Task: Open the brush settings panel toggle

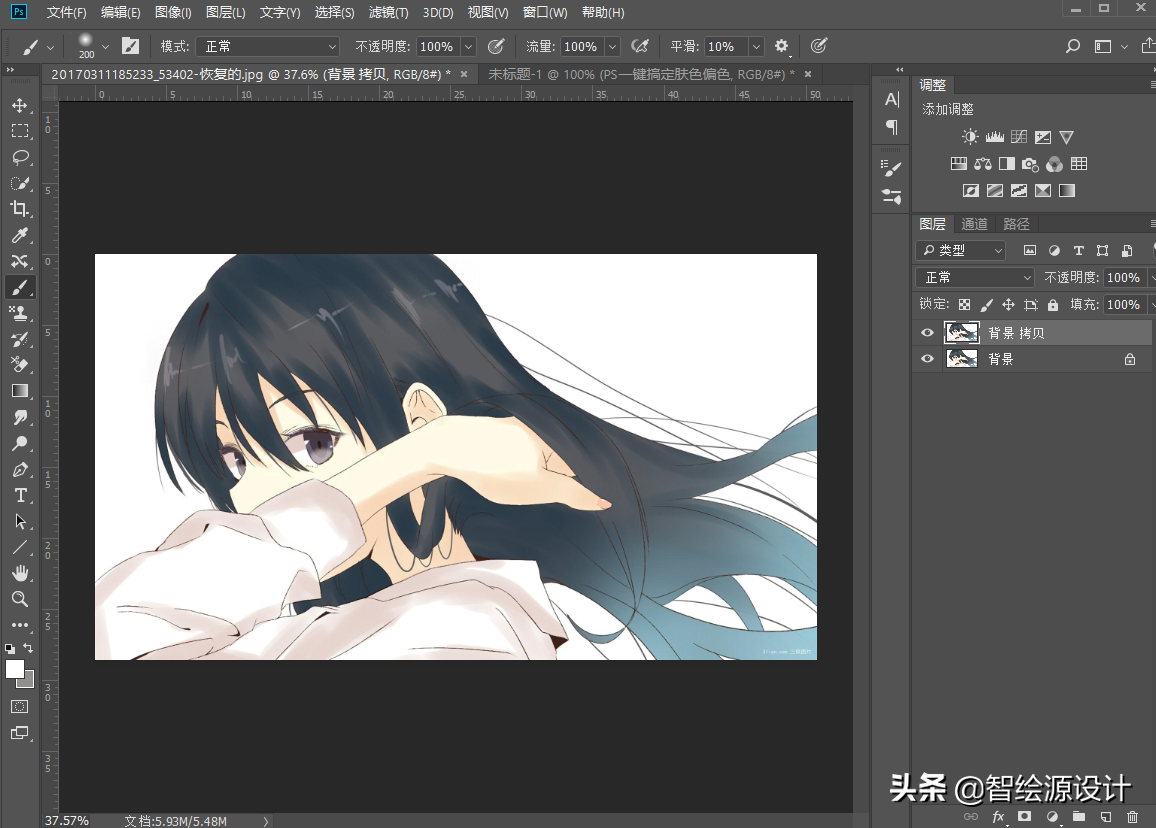Action: [x=130, y=46]
